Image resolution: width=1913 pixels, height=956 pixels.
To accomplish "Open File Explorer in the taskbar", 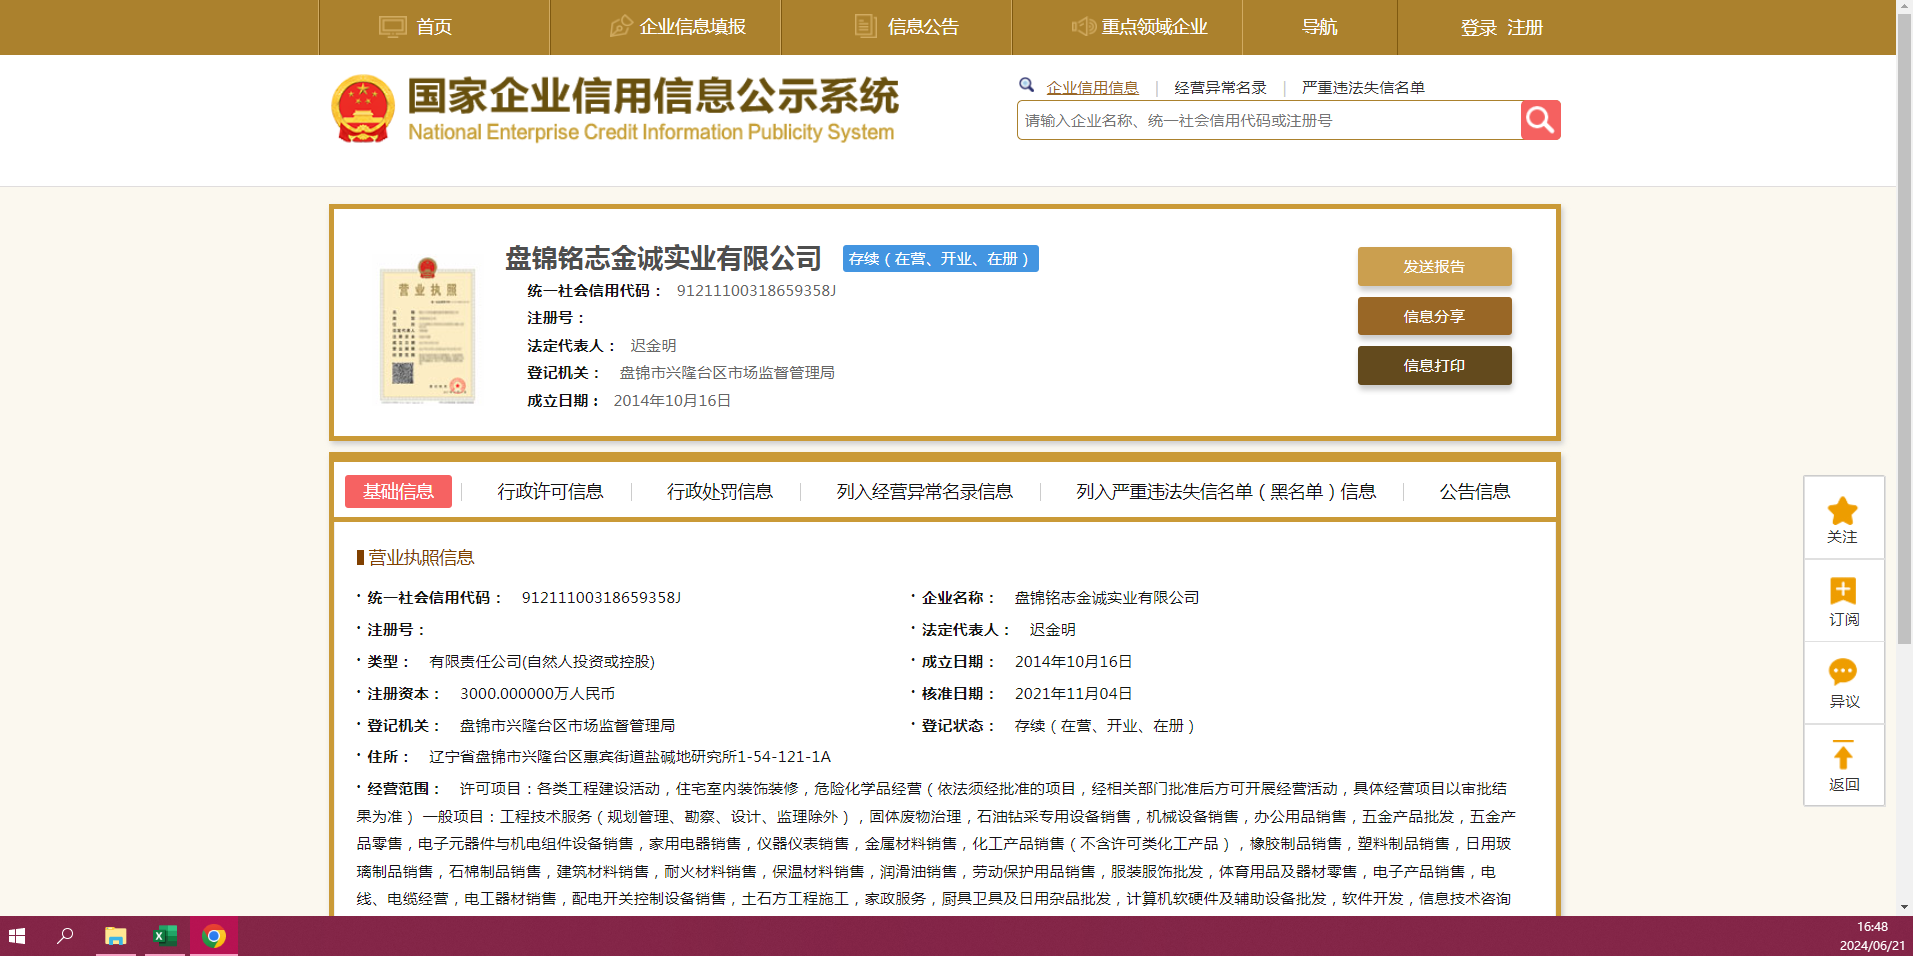I will pyautogui.click(x=116, y=936).
